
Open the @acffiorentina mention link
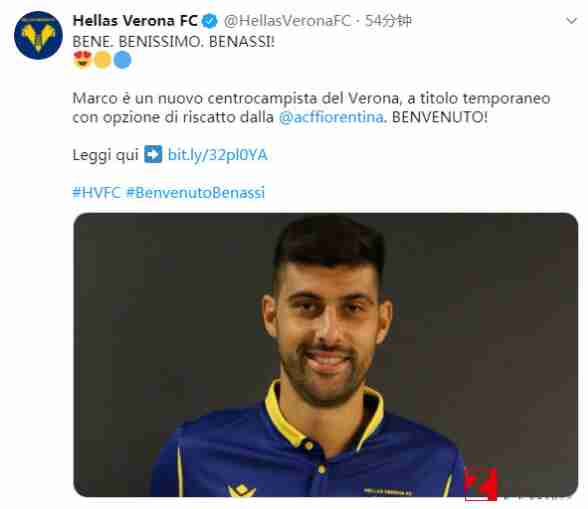point(331,117)
